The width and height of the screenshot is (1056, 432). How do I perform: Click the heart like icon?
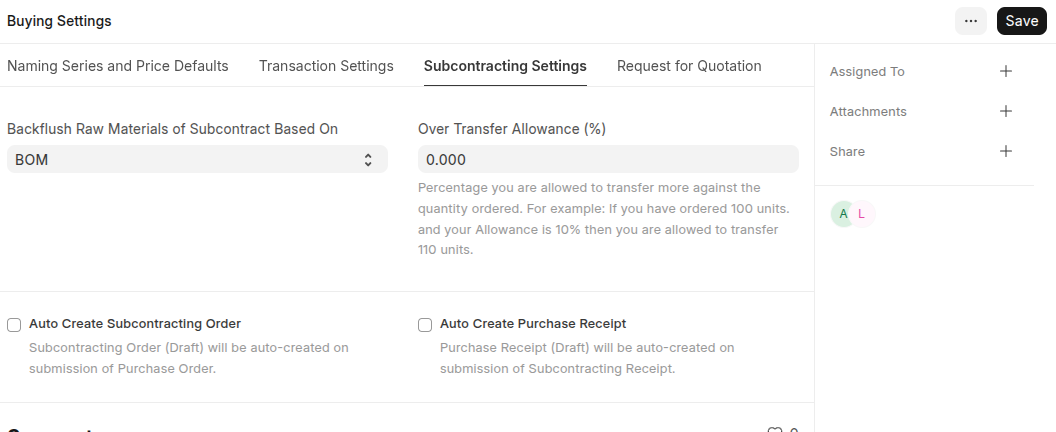[x=774, y=430]
